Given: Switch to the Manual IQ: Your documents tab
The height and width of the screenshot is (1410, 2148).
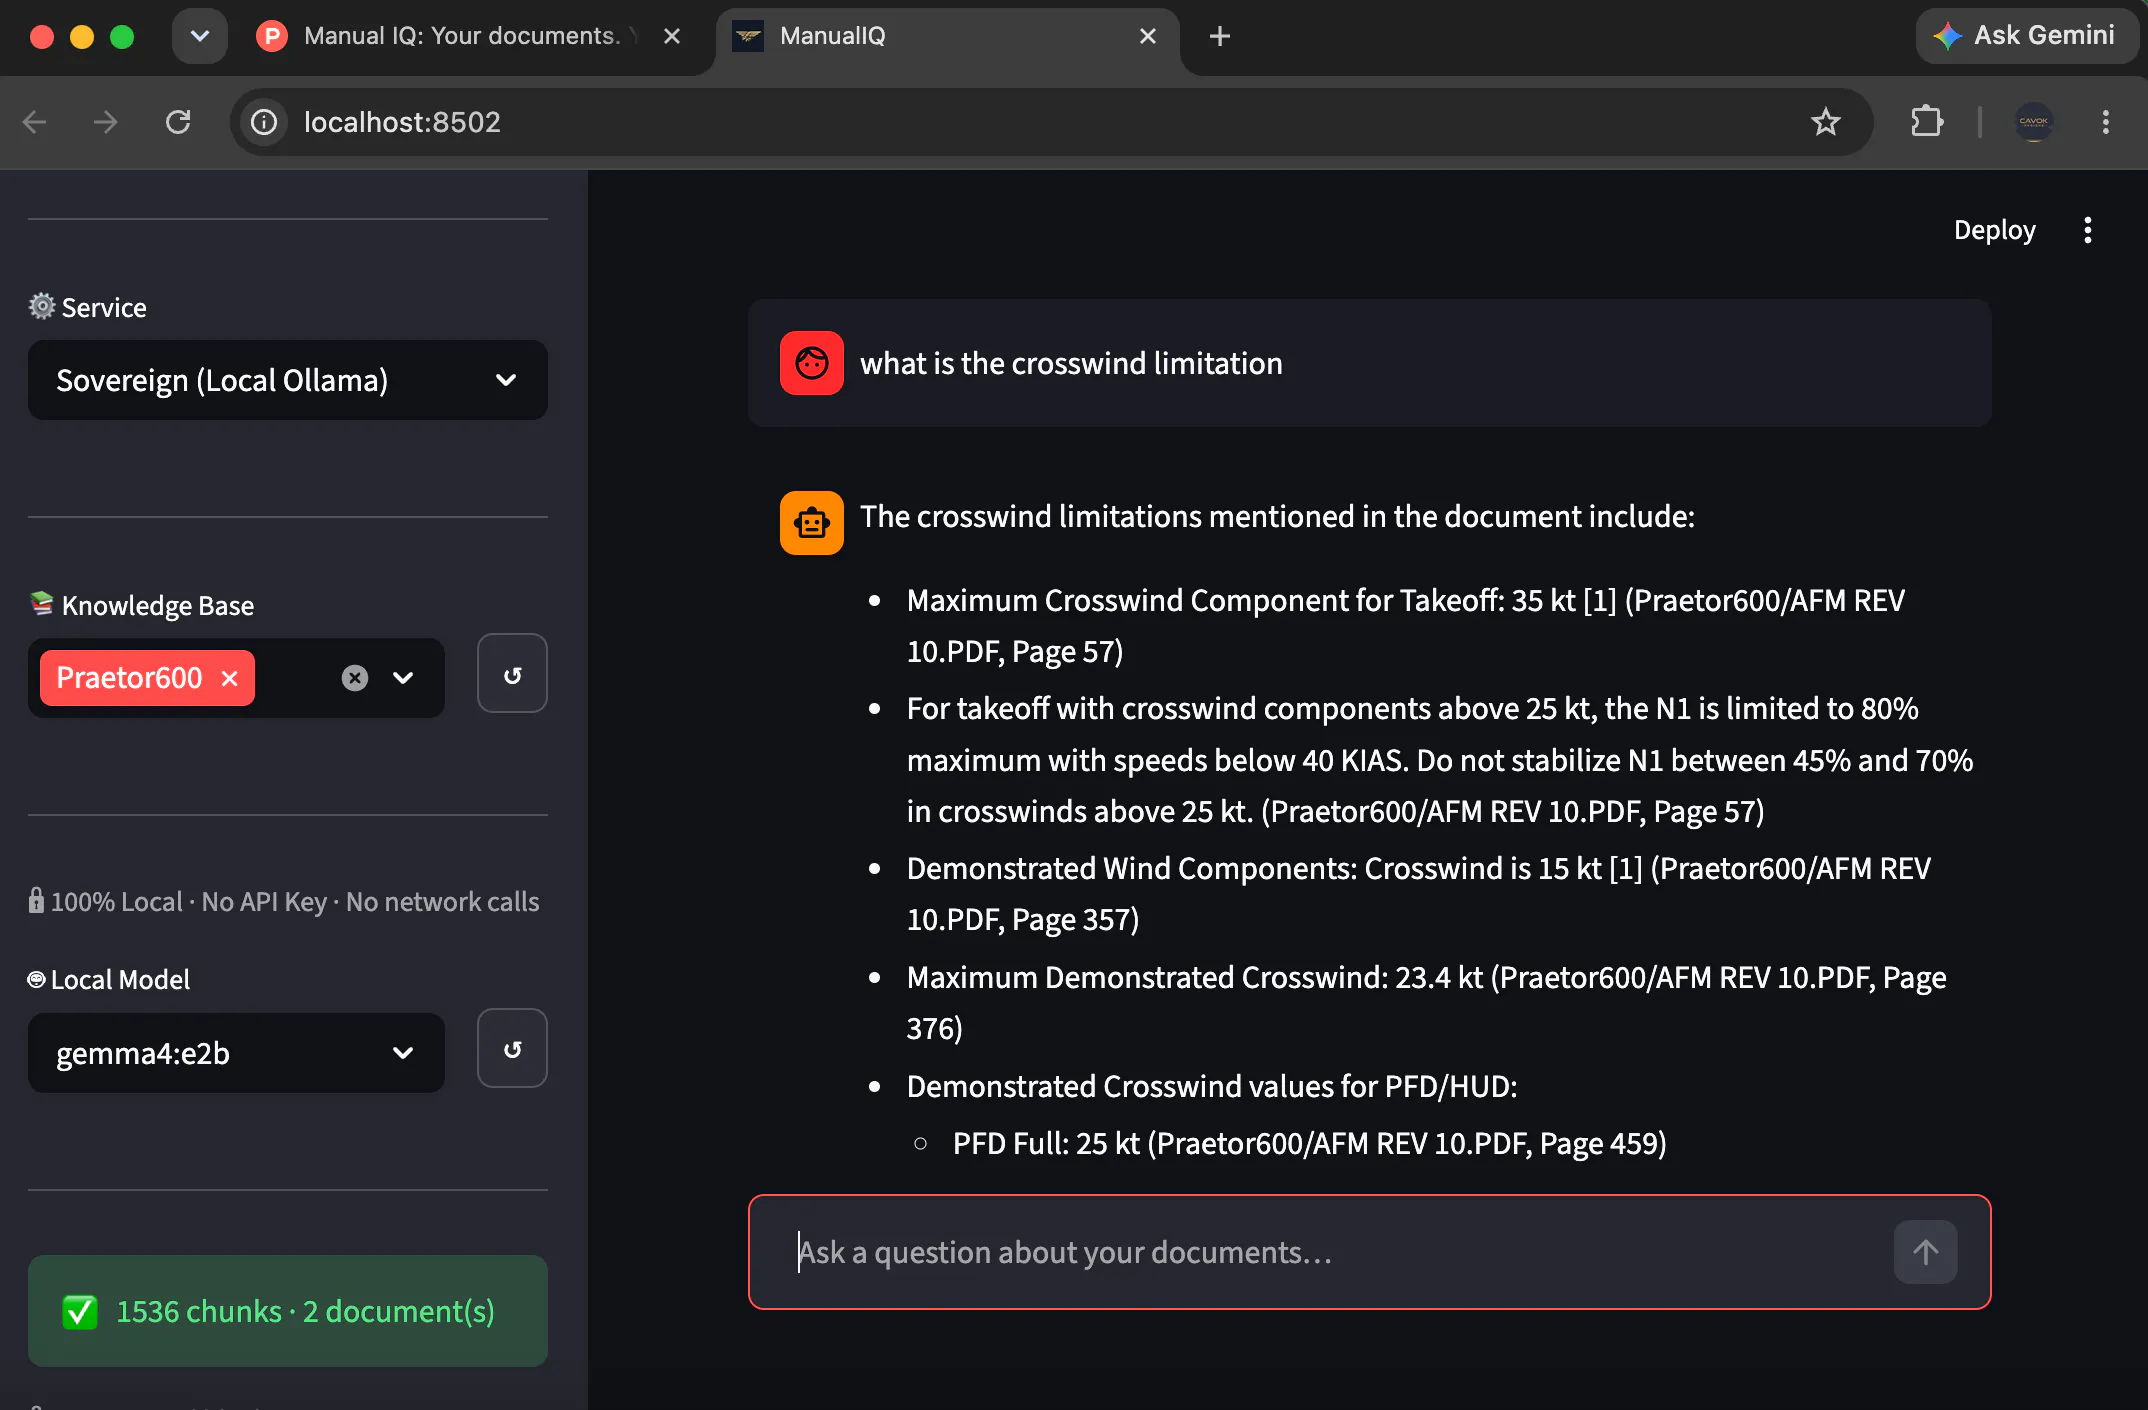Looking at the screenshot, I should coord(463,37).
